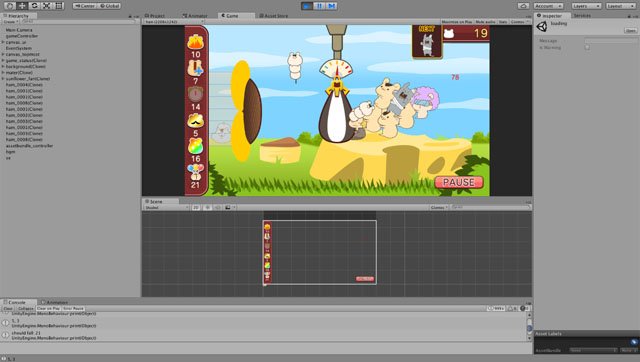Open the Game view Gizmos dropdown
Viewport: 640px width, 362px height.
[520, 22]
